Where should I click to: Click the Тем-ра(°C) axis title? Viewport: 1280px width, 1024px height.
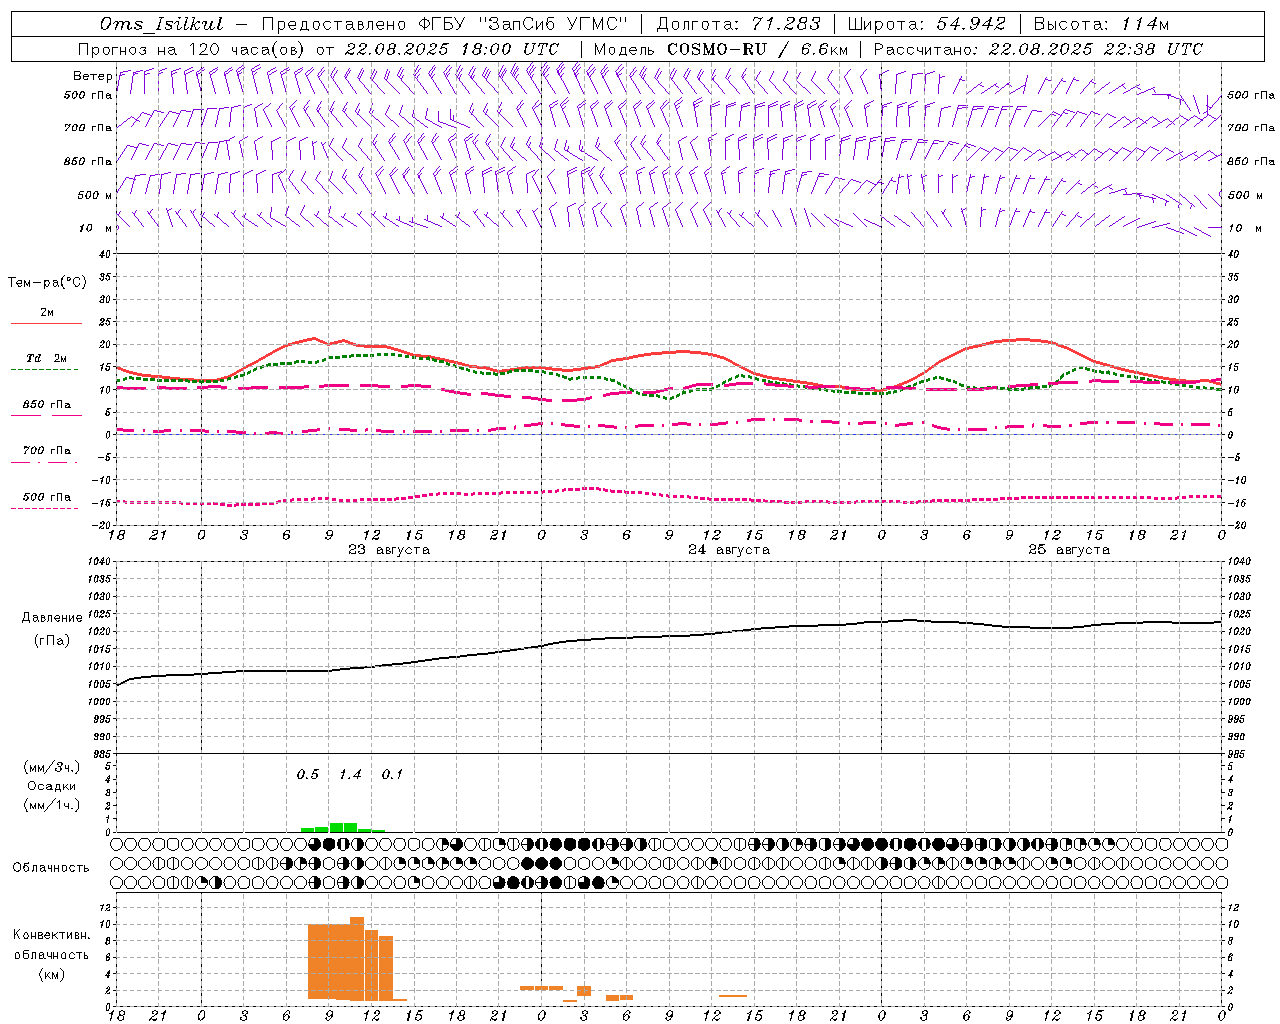47,283
